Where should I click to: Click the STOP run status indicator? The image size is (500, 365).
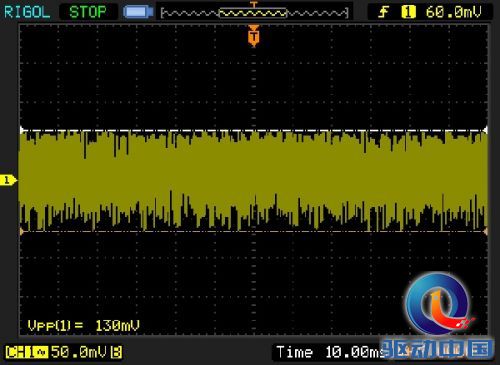coord(88,12)
